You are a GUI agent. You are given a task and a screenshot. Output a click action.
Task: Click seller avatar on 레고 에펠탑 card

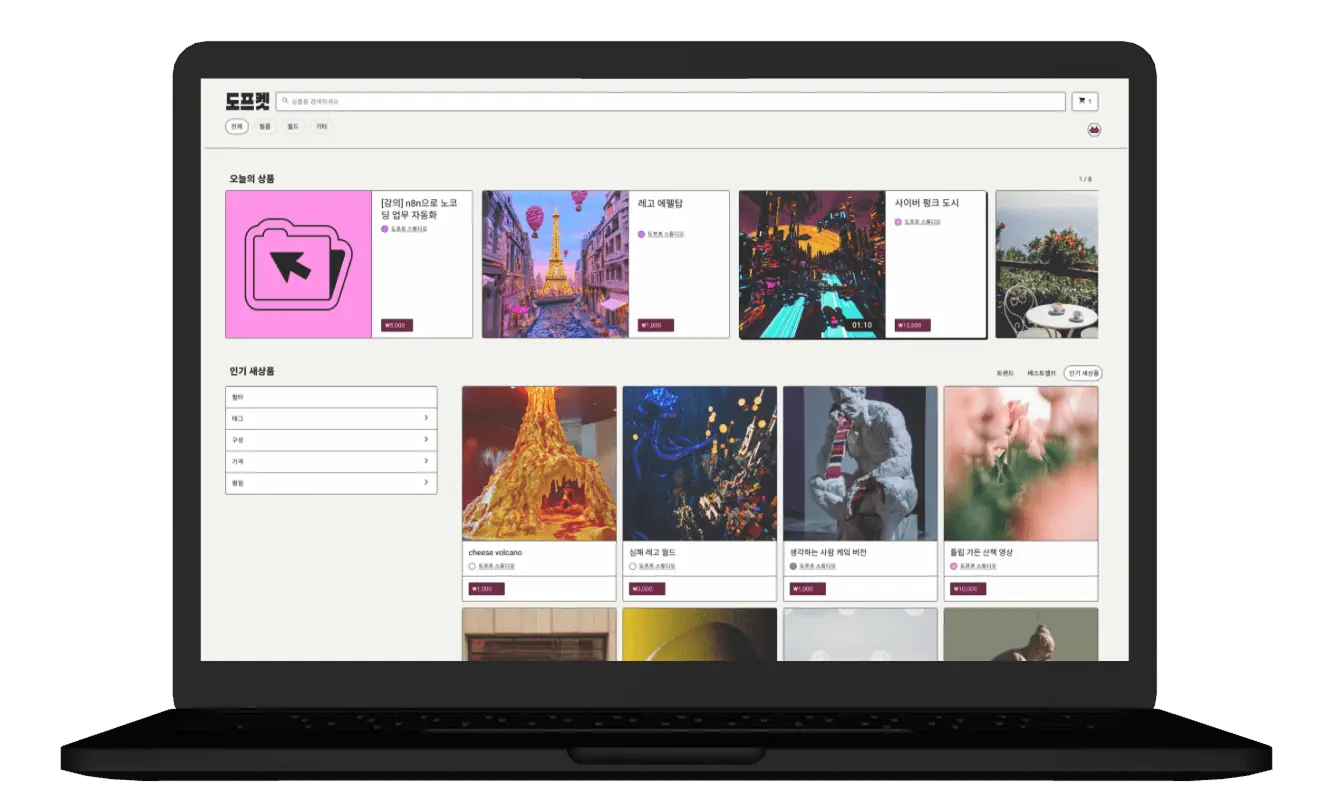pos(641,234)
